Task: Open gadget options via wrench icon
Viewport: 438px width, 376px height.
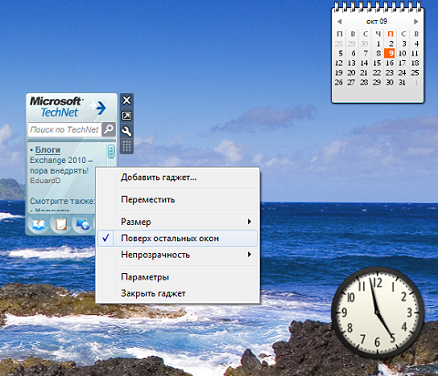Action: click(x=127, y=131)
